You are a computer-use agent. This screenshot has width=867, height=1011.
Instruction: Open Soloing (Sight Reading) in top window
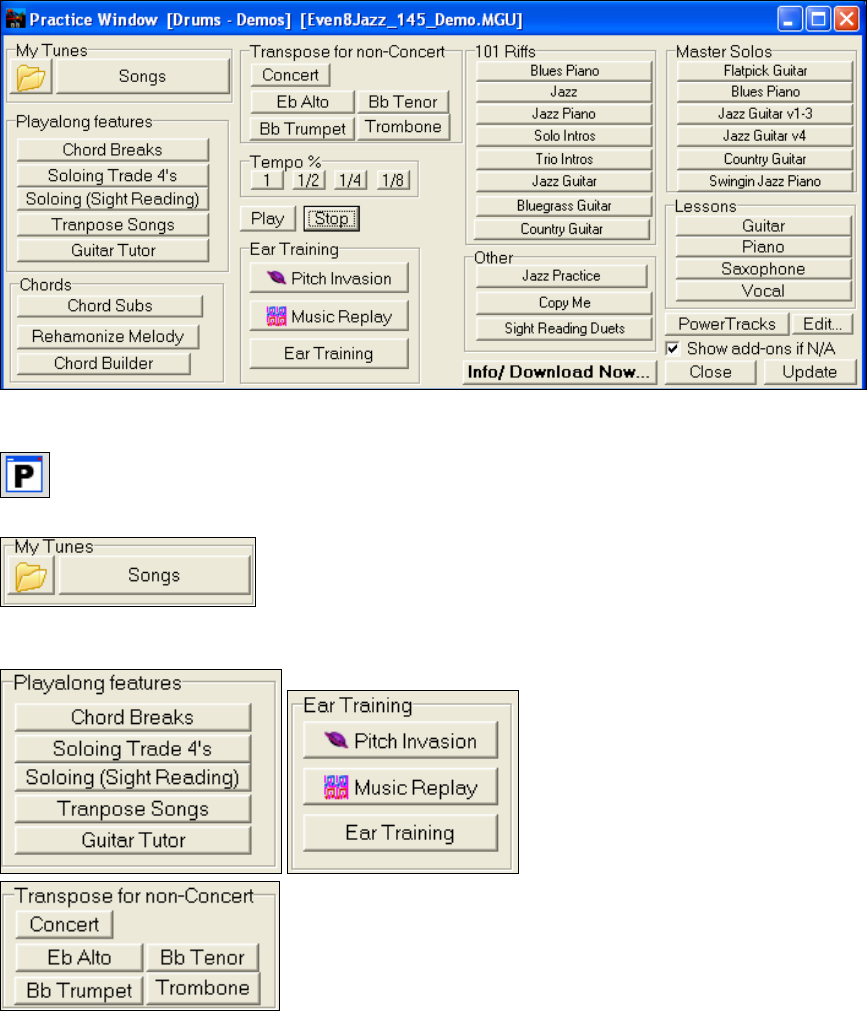tap(113, 199)
